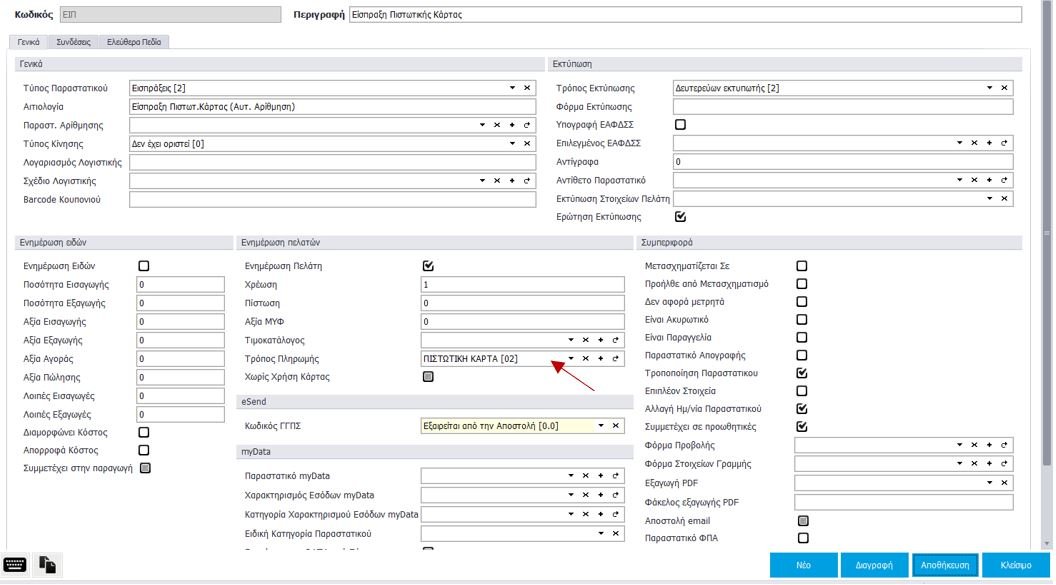Click the copy document icon beside the keyboard
The image size is (1056, 585).
pos(47,565)
